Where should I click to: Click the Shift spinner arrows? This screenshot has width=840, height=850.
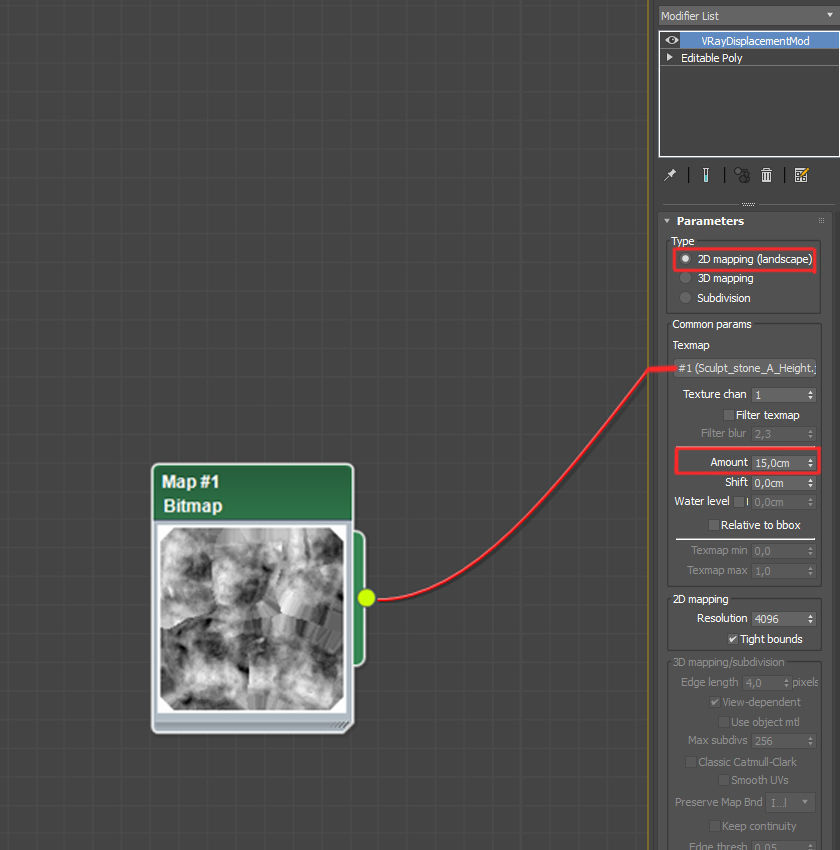click(x=811, y=483)
